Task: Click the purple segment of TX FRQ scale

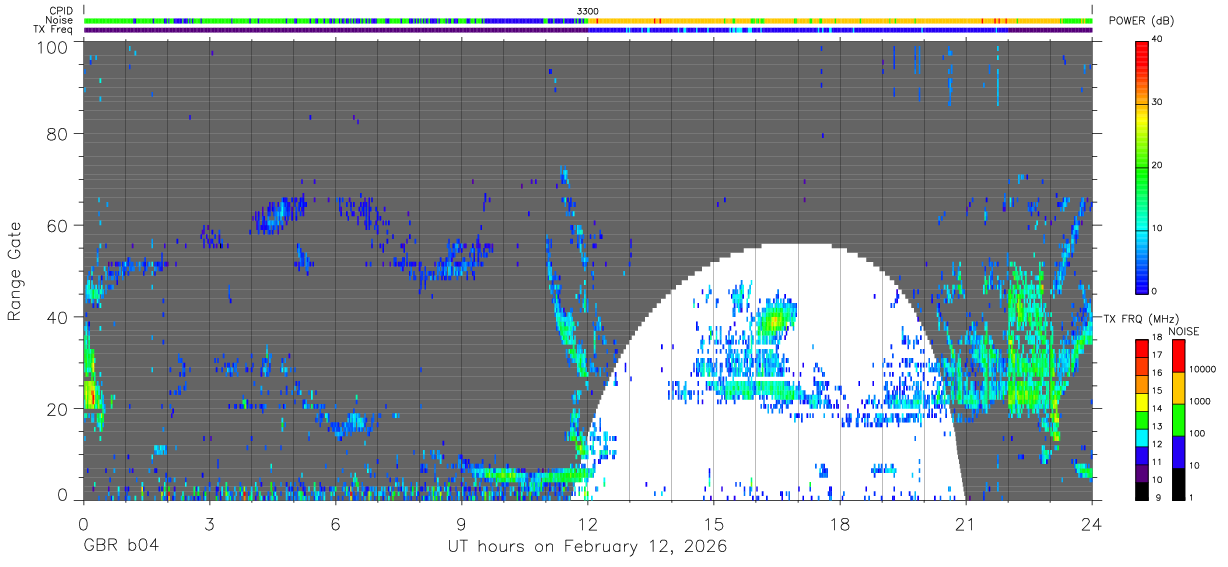Action: (x=1143, y=471)
